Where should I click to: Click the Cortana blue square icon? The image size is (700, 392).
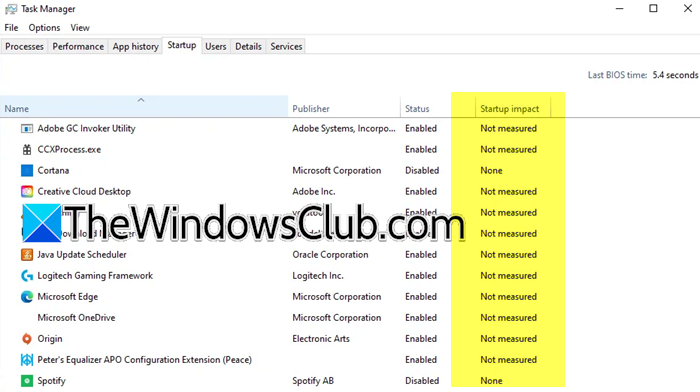tap(27, 171)
